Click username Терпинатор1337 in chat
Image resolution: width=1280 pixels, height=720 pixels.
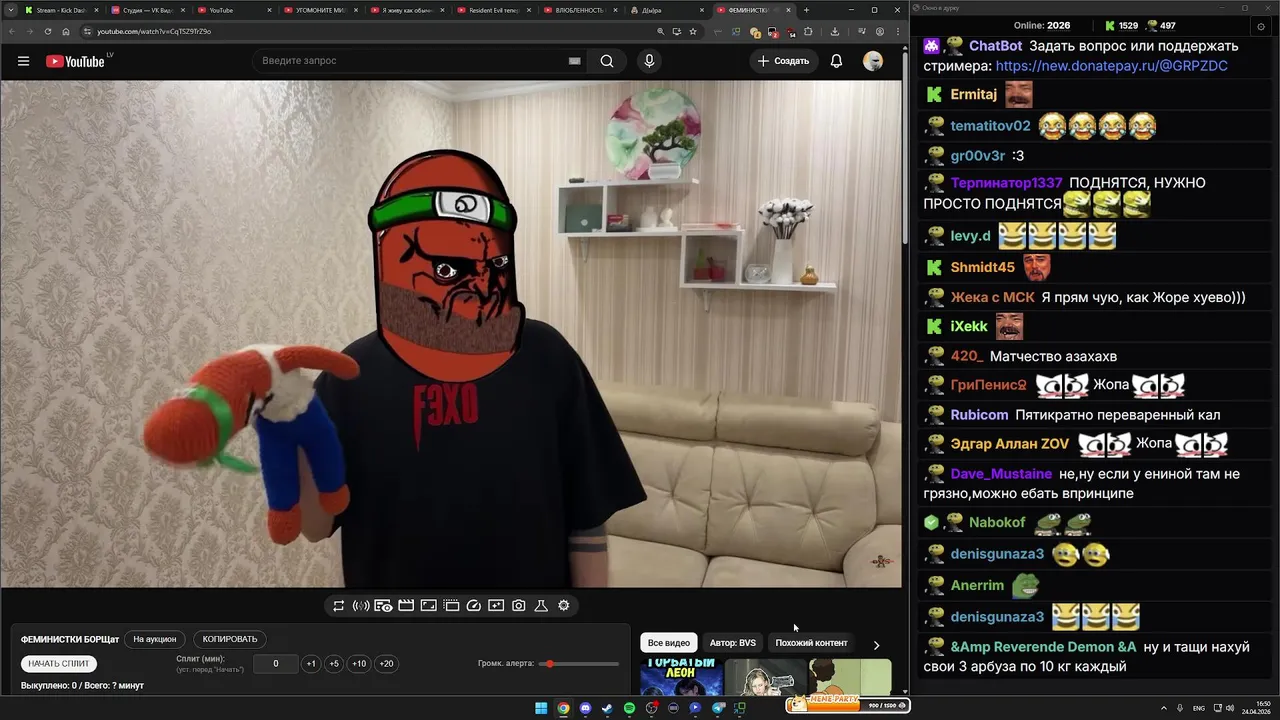[x=1007, y=183]
